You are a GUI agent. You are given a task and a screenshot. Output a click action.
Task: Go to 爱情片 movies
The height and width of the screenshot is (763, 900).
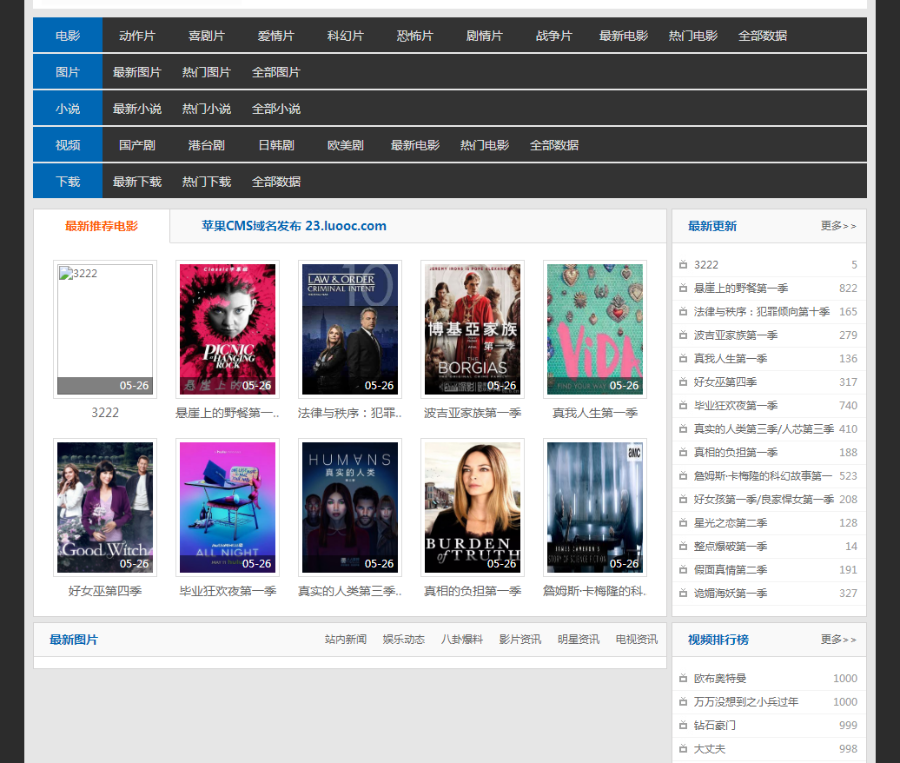[276, 36]
